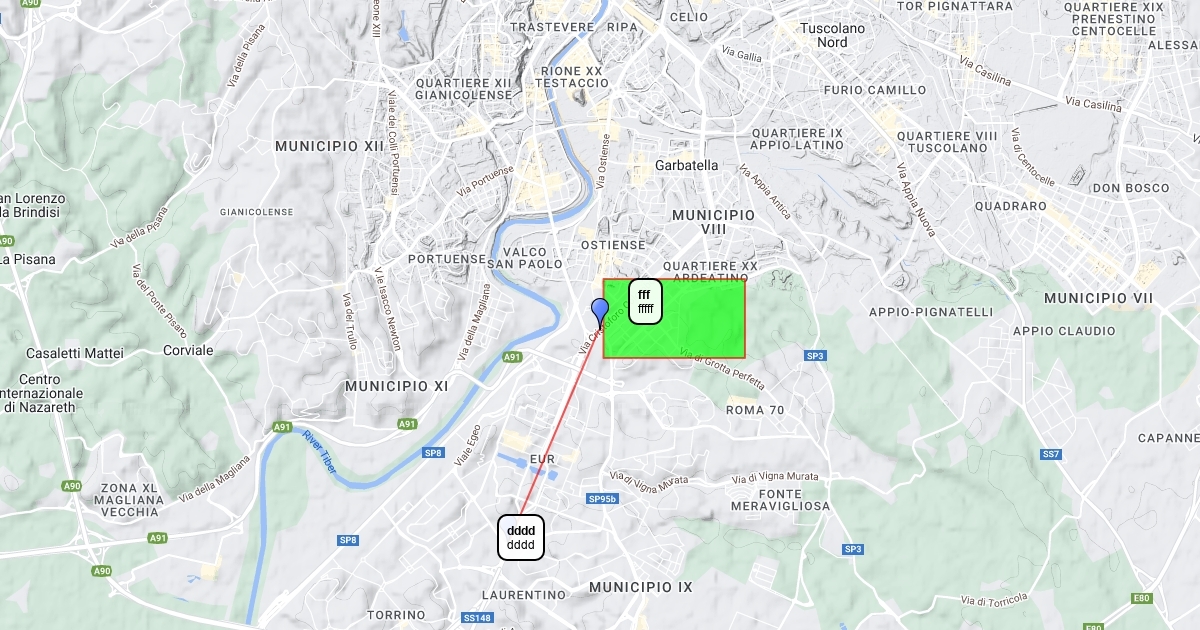Click the A91 shield near Municipio XI
This screenshot has height=630, width=1200.
click(407, 424)
